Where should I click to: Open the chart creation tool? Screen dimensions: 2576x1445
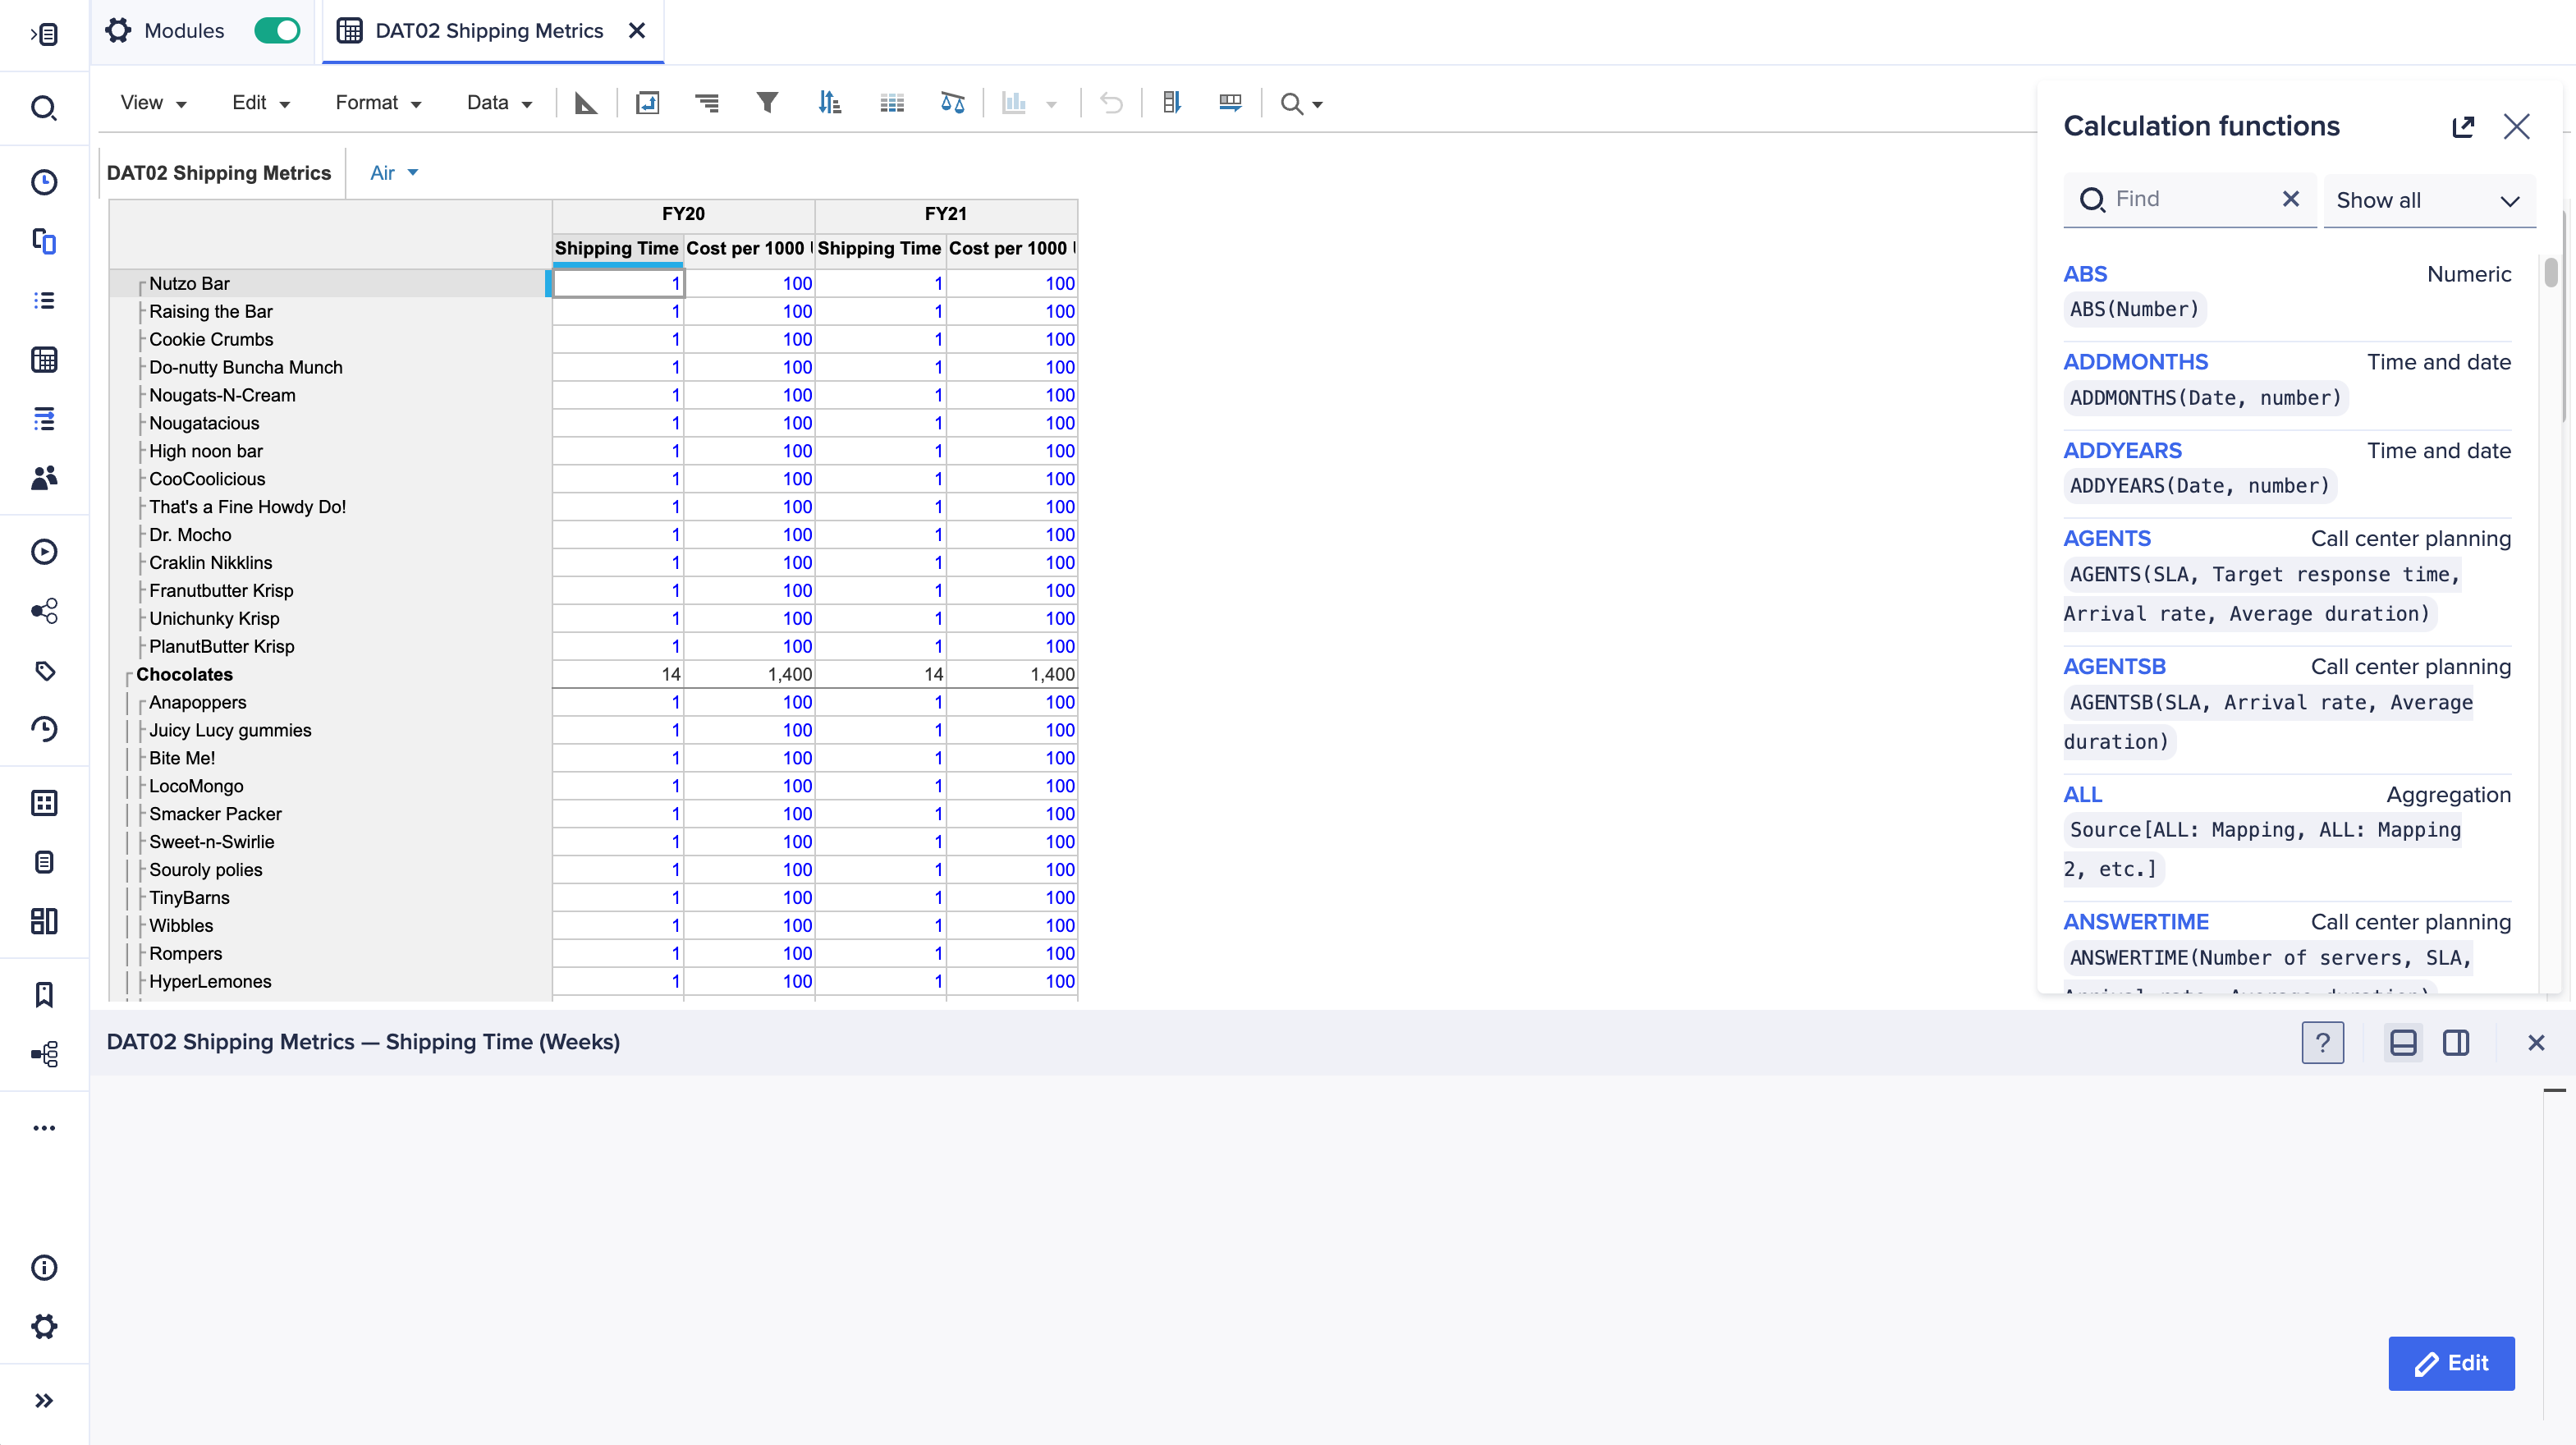pyautogui.click(x=1015, y=102)
